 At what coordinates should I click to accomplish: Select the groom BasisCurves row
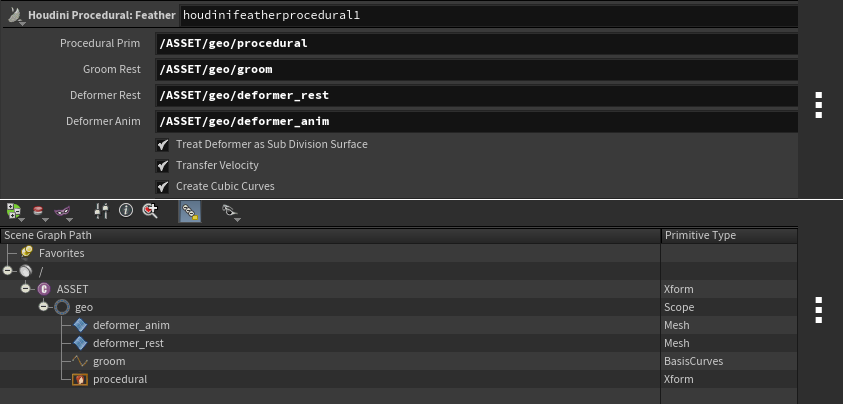coord(398,362)
